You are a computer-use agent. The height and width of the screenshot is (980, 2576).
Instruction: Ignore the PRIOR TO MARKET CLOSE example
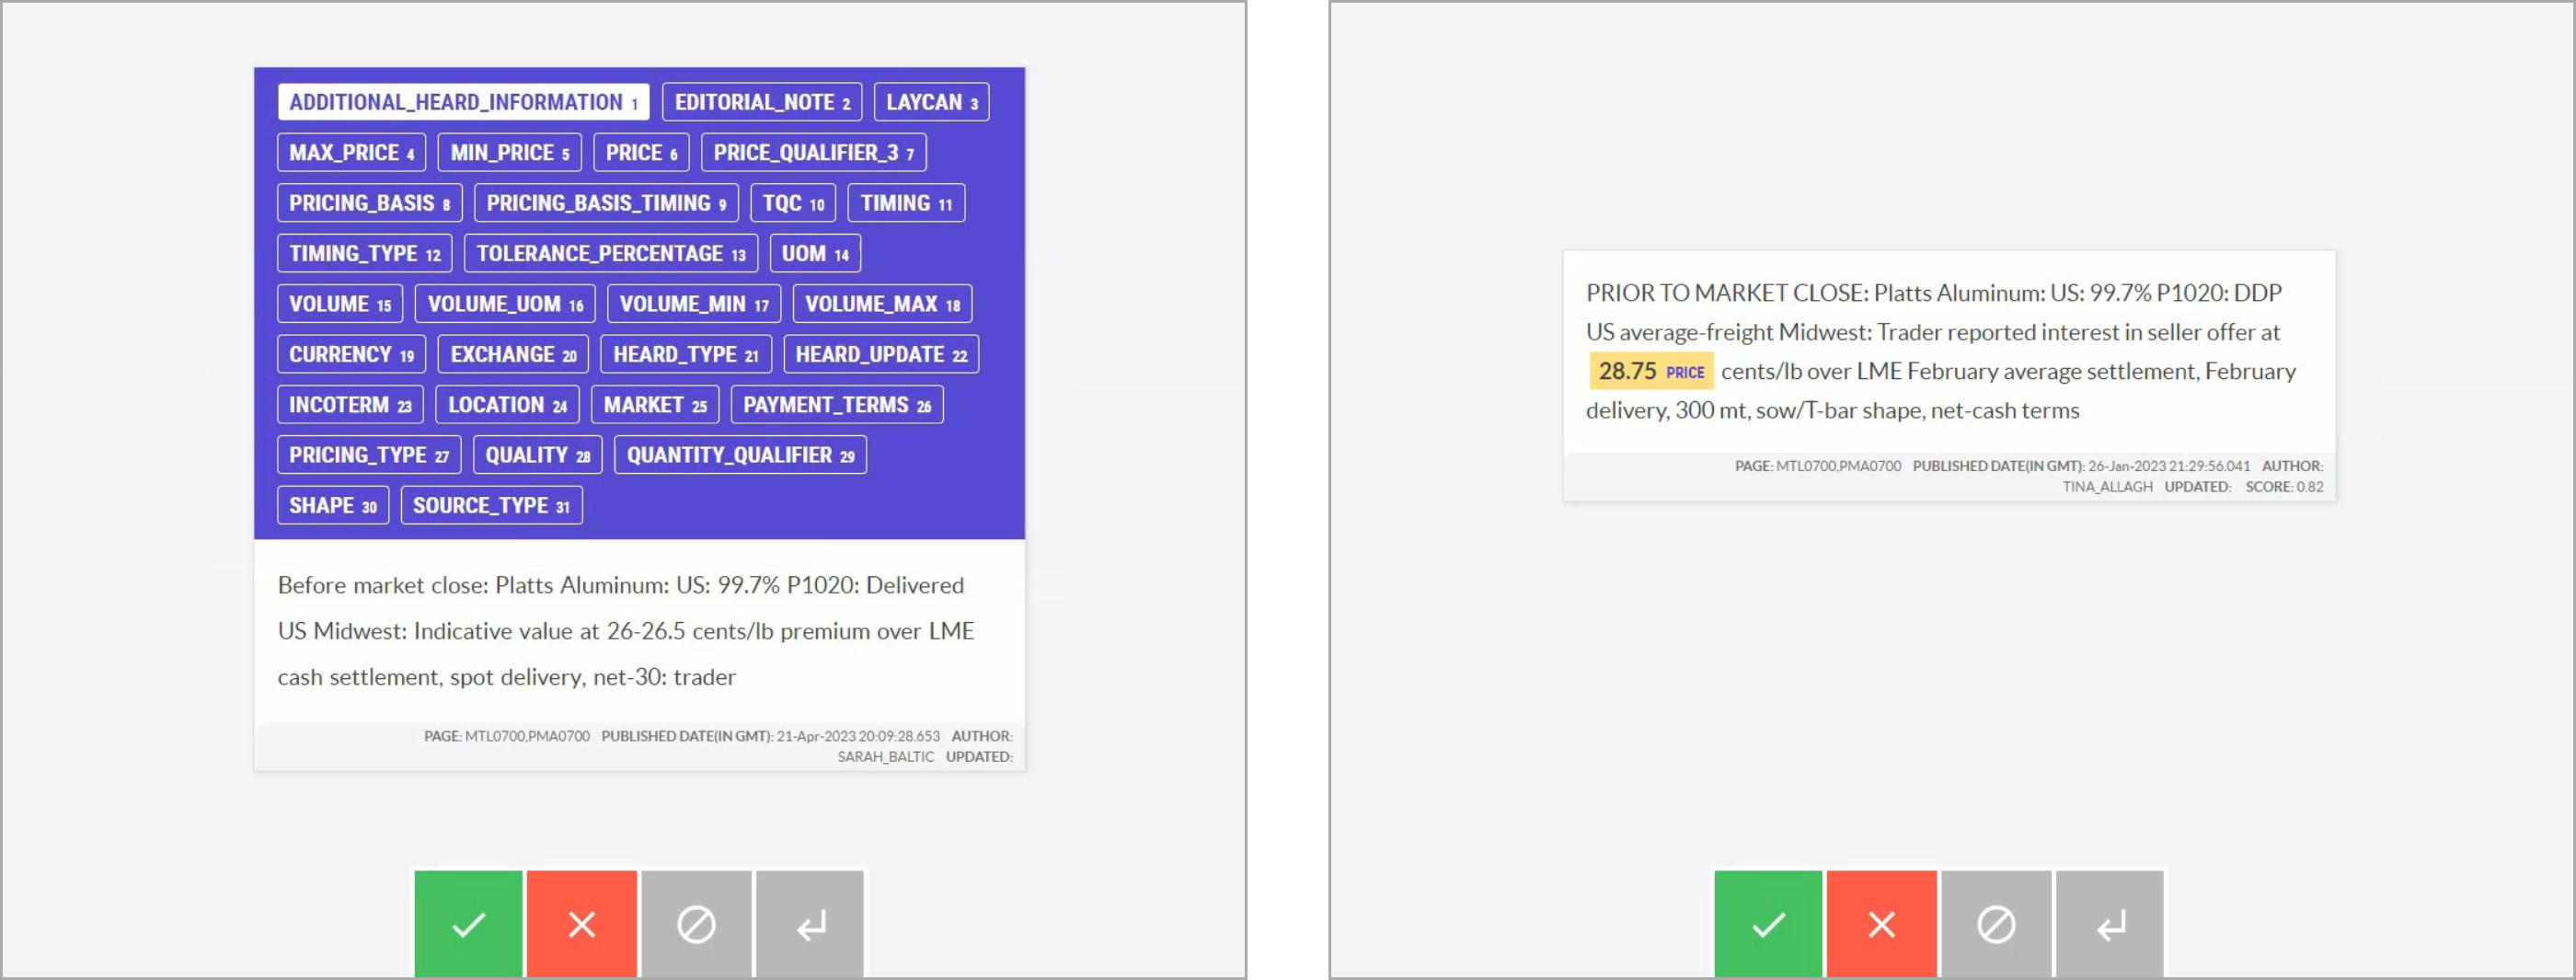1996,923
